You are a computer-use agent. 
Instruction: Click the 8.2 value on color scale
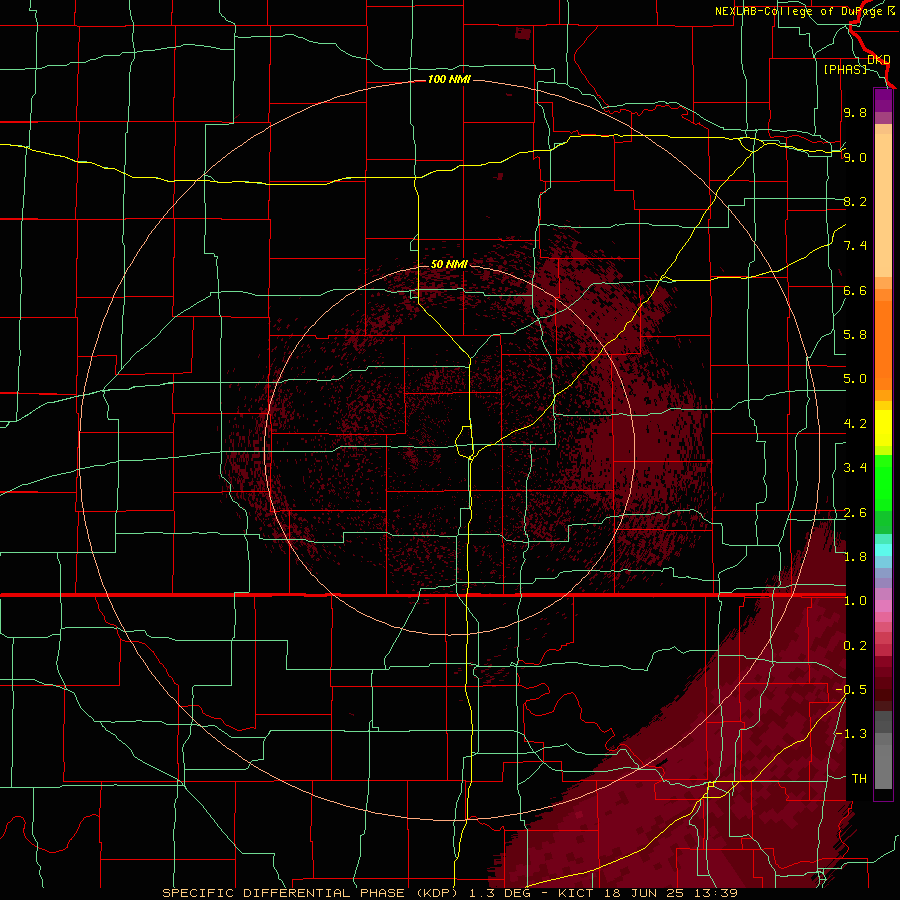point(855,201)
